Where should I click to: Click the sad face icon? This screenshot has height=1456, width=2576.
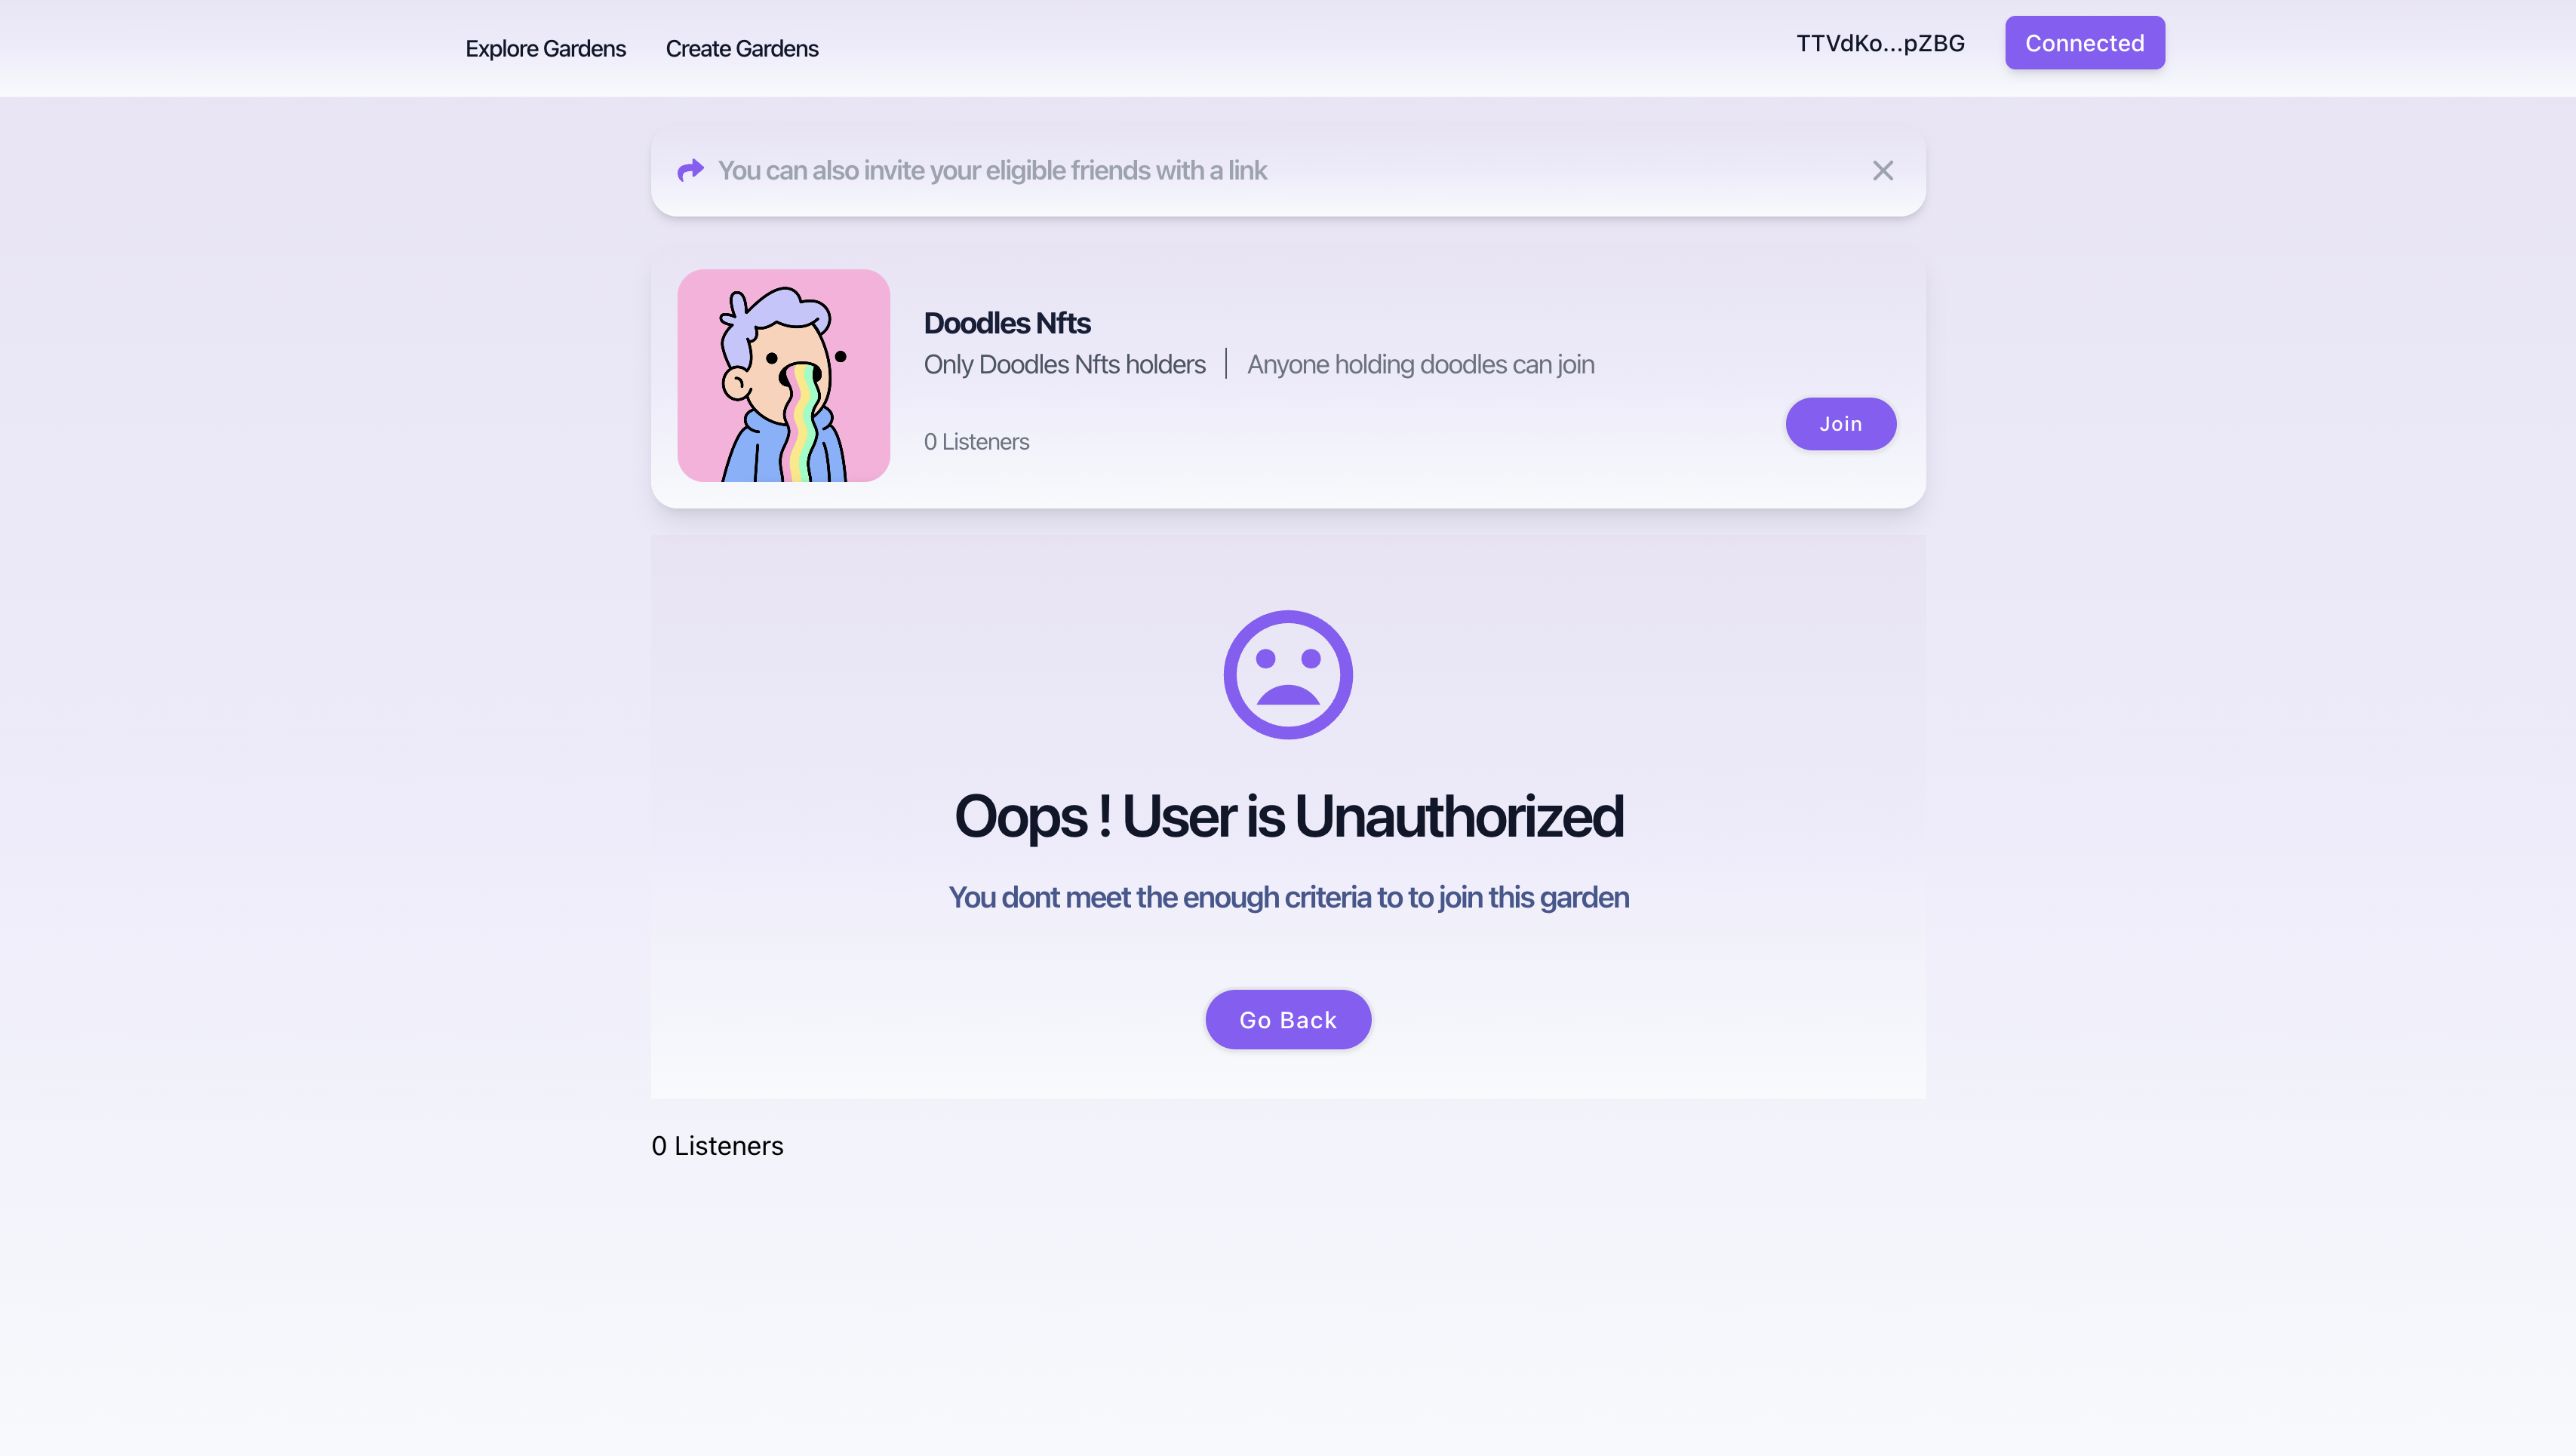pos(1288,675)
